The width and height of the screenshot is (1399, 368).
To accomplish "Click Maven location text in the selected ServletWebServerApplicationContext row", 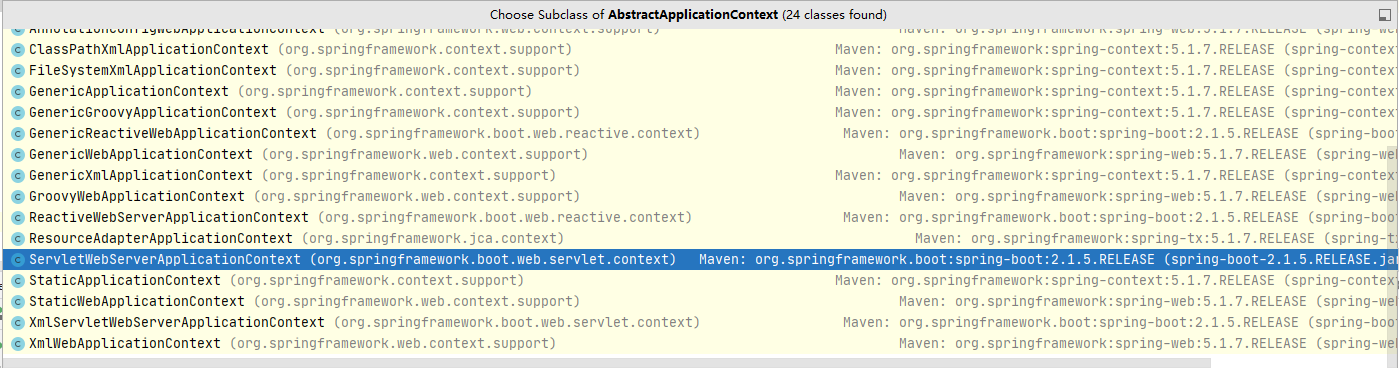I will (1047, 259).
